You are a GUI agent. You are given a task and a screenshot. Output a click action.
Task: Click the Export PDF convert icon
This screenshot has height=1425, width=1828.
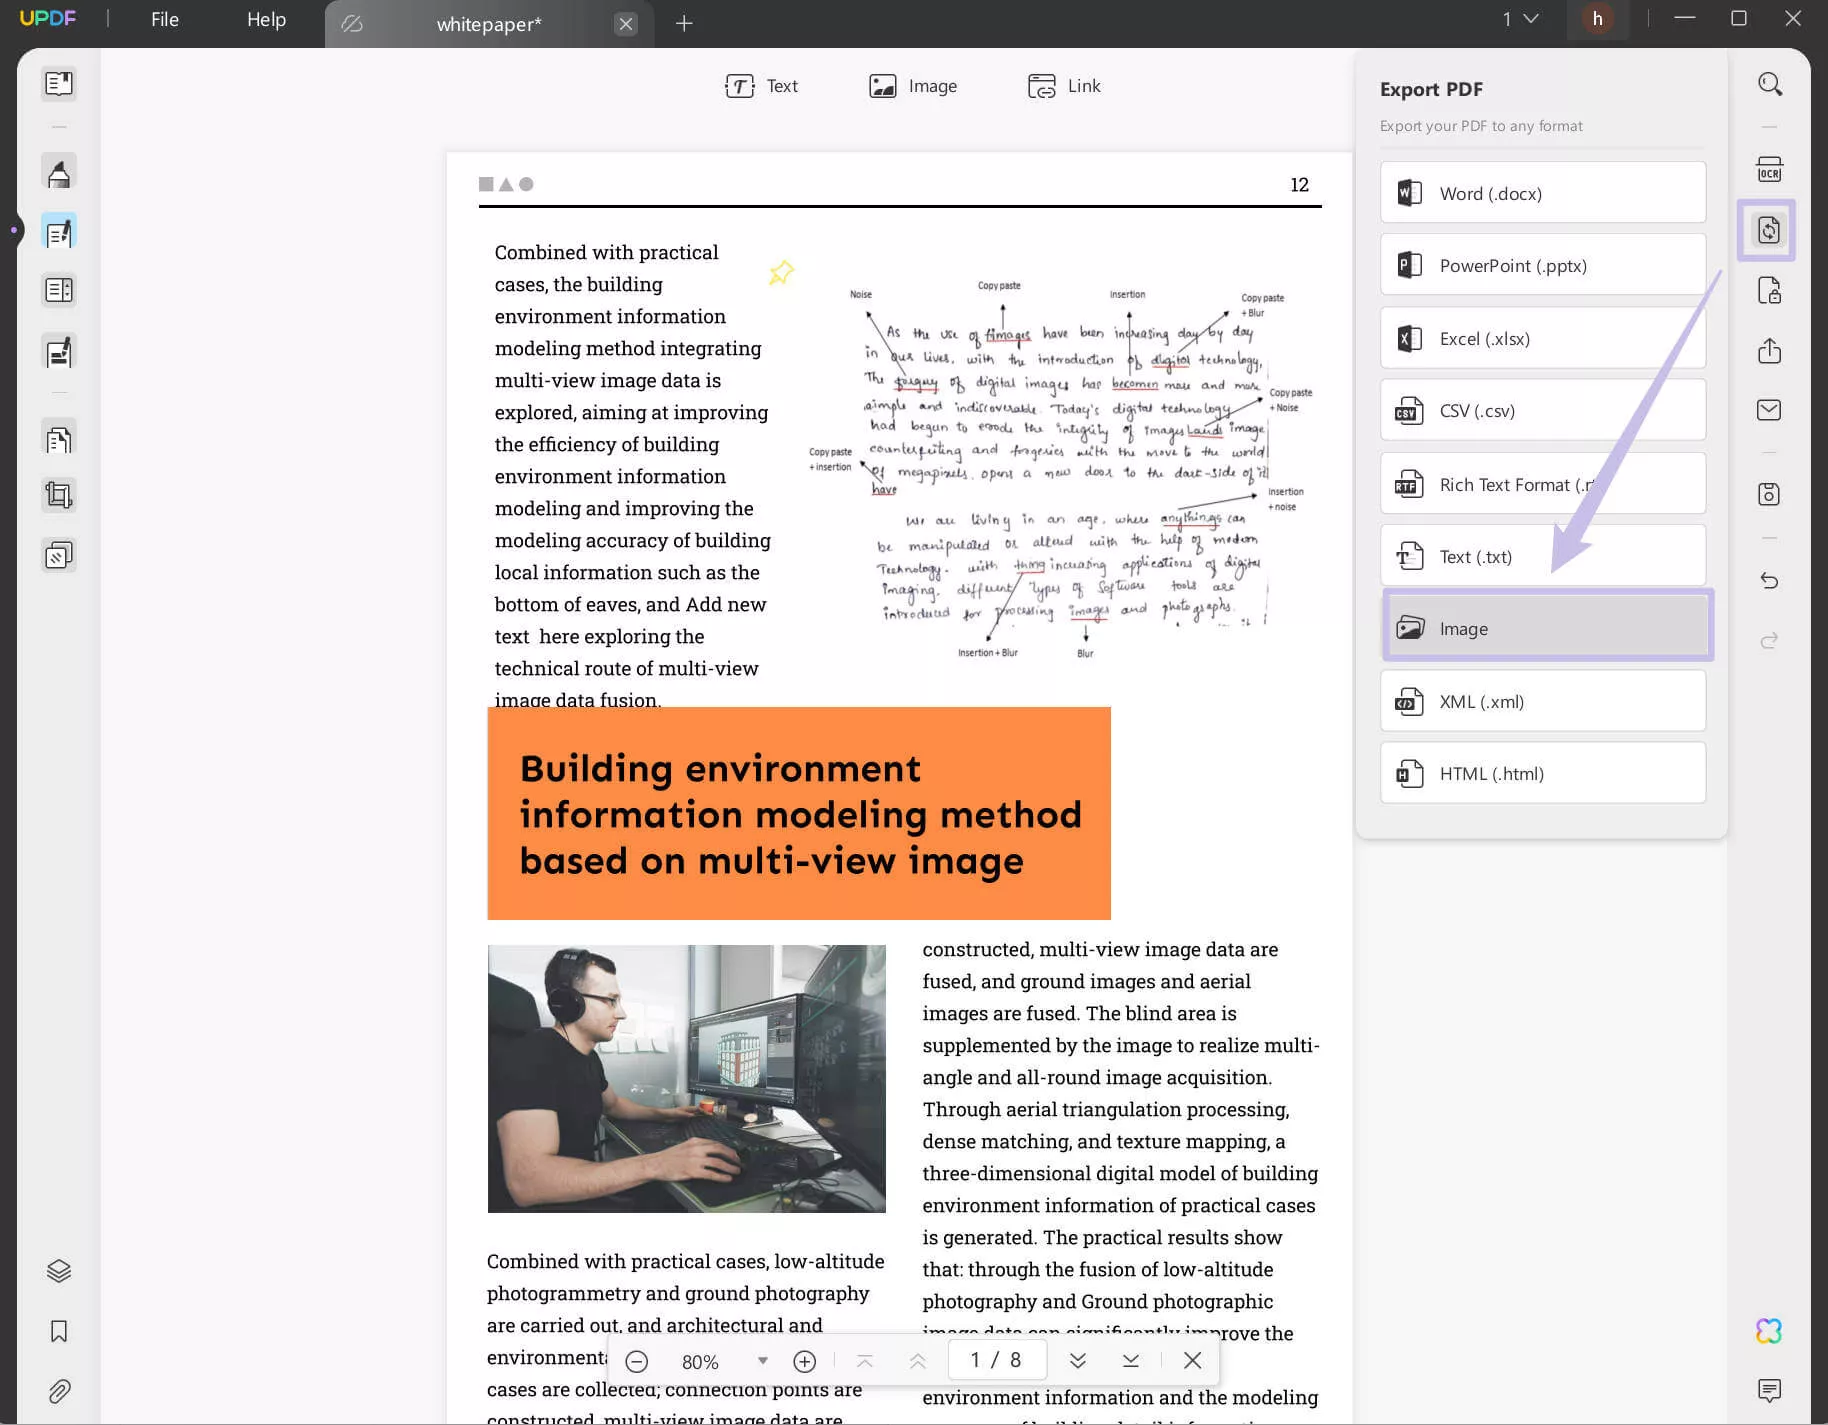(x=1768, y=231)
